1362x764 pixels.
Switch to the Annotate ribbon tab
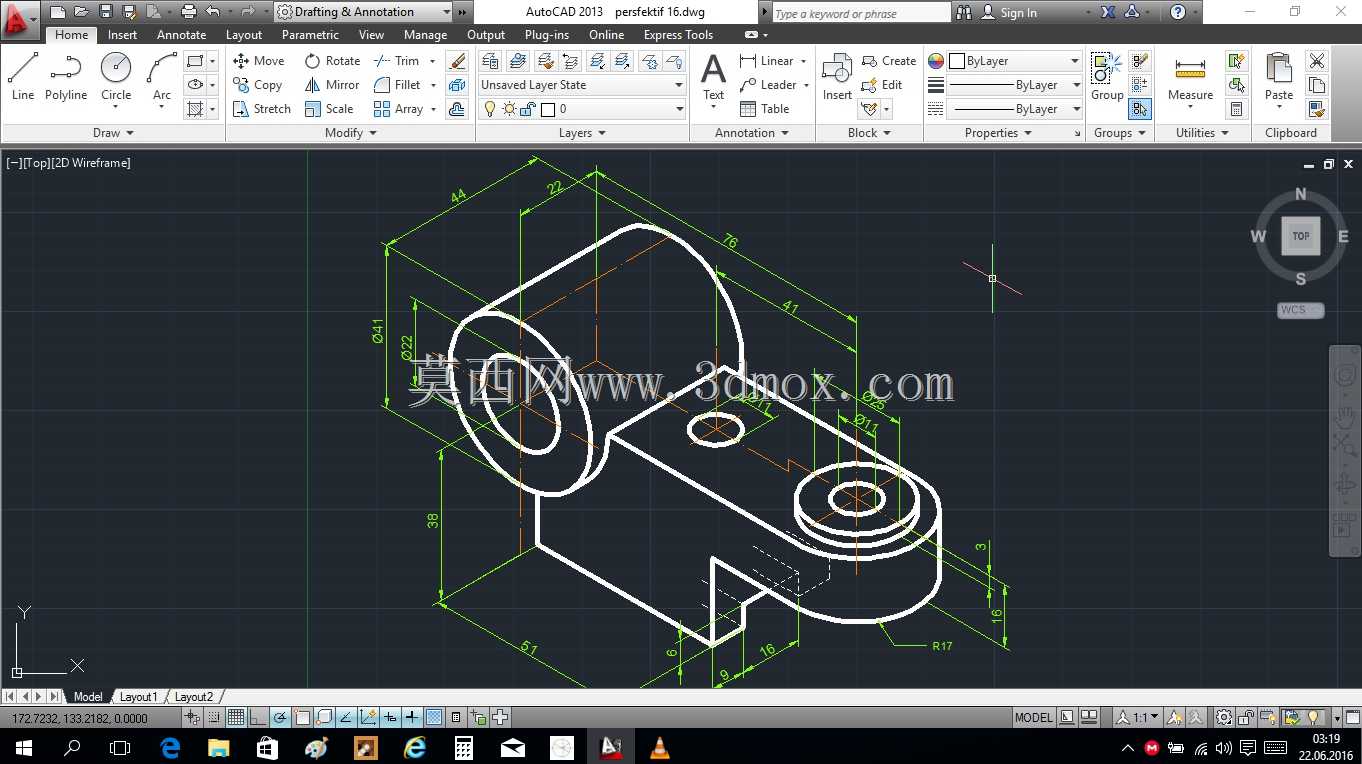point(181,35)
